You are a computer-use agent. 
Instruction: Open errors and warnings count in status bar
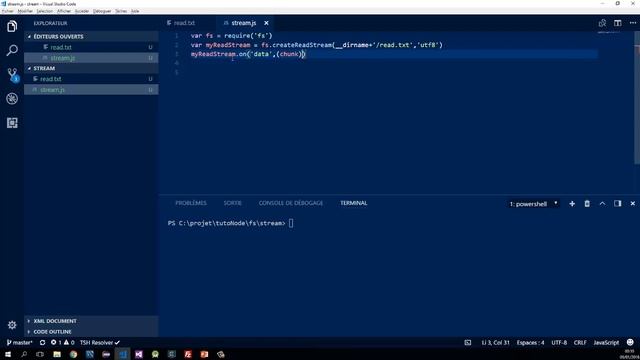(x=62, y=342)
